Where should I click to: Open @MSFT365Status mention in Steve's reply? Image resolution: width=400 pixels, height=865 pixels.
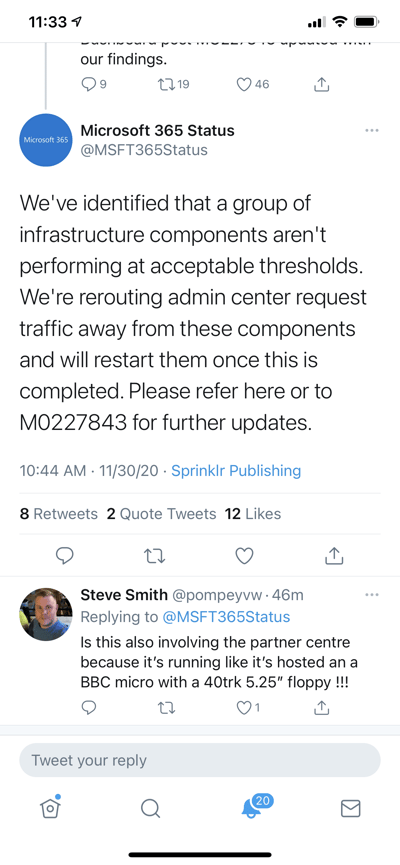point(226,617)
